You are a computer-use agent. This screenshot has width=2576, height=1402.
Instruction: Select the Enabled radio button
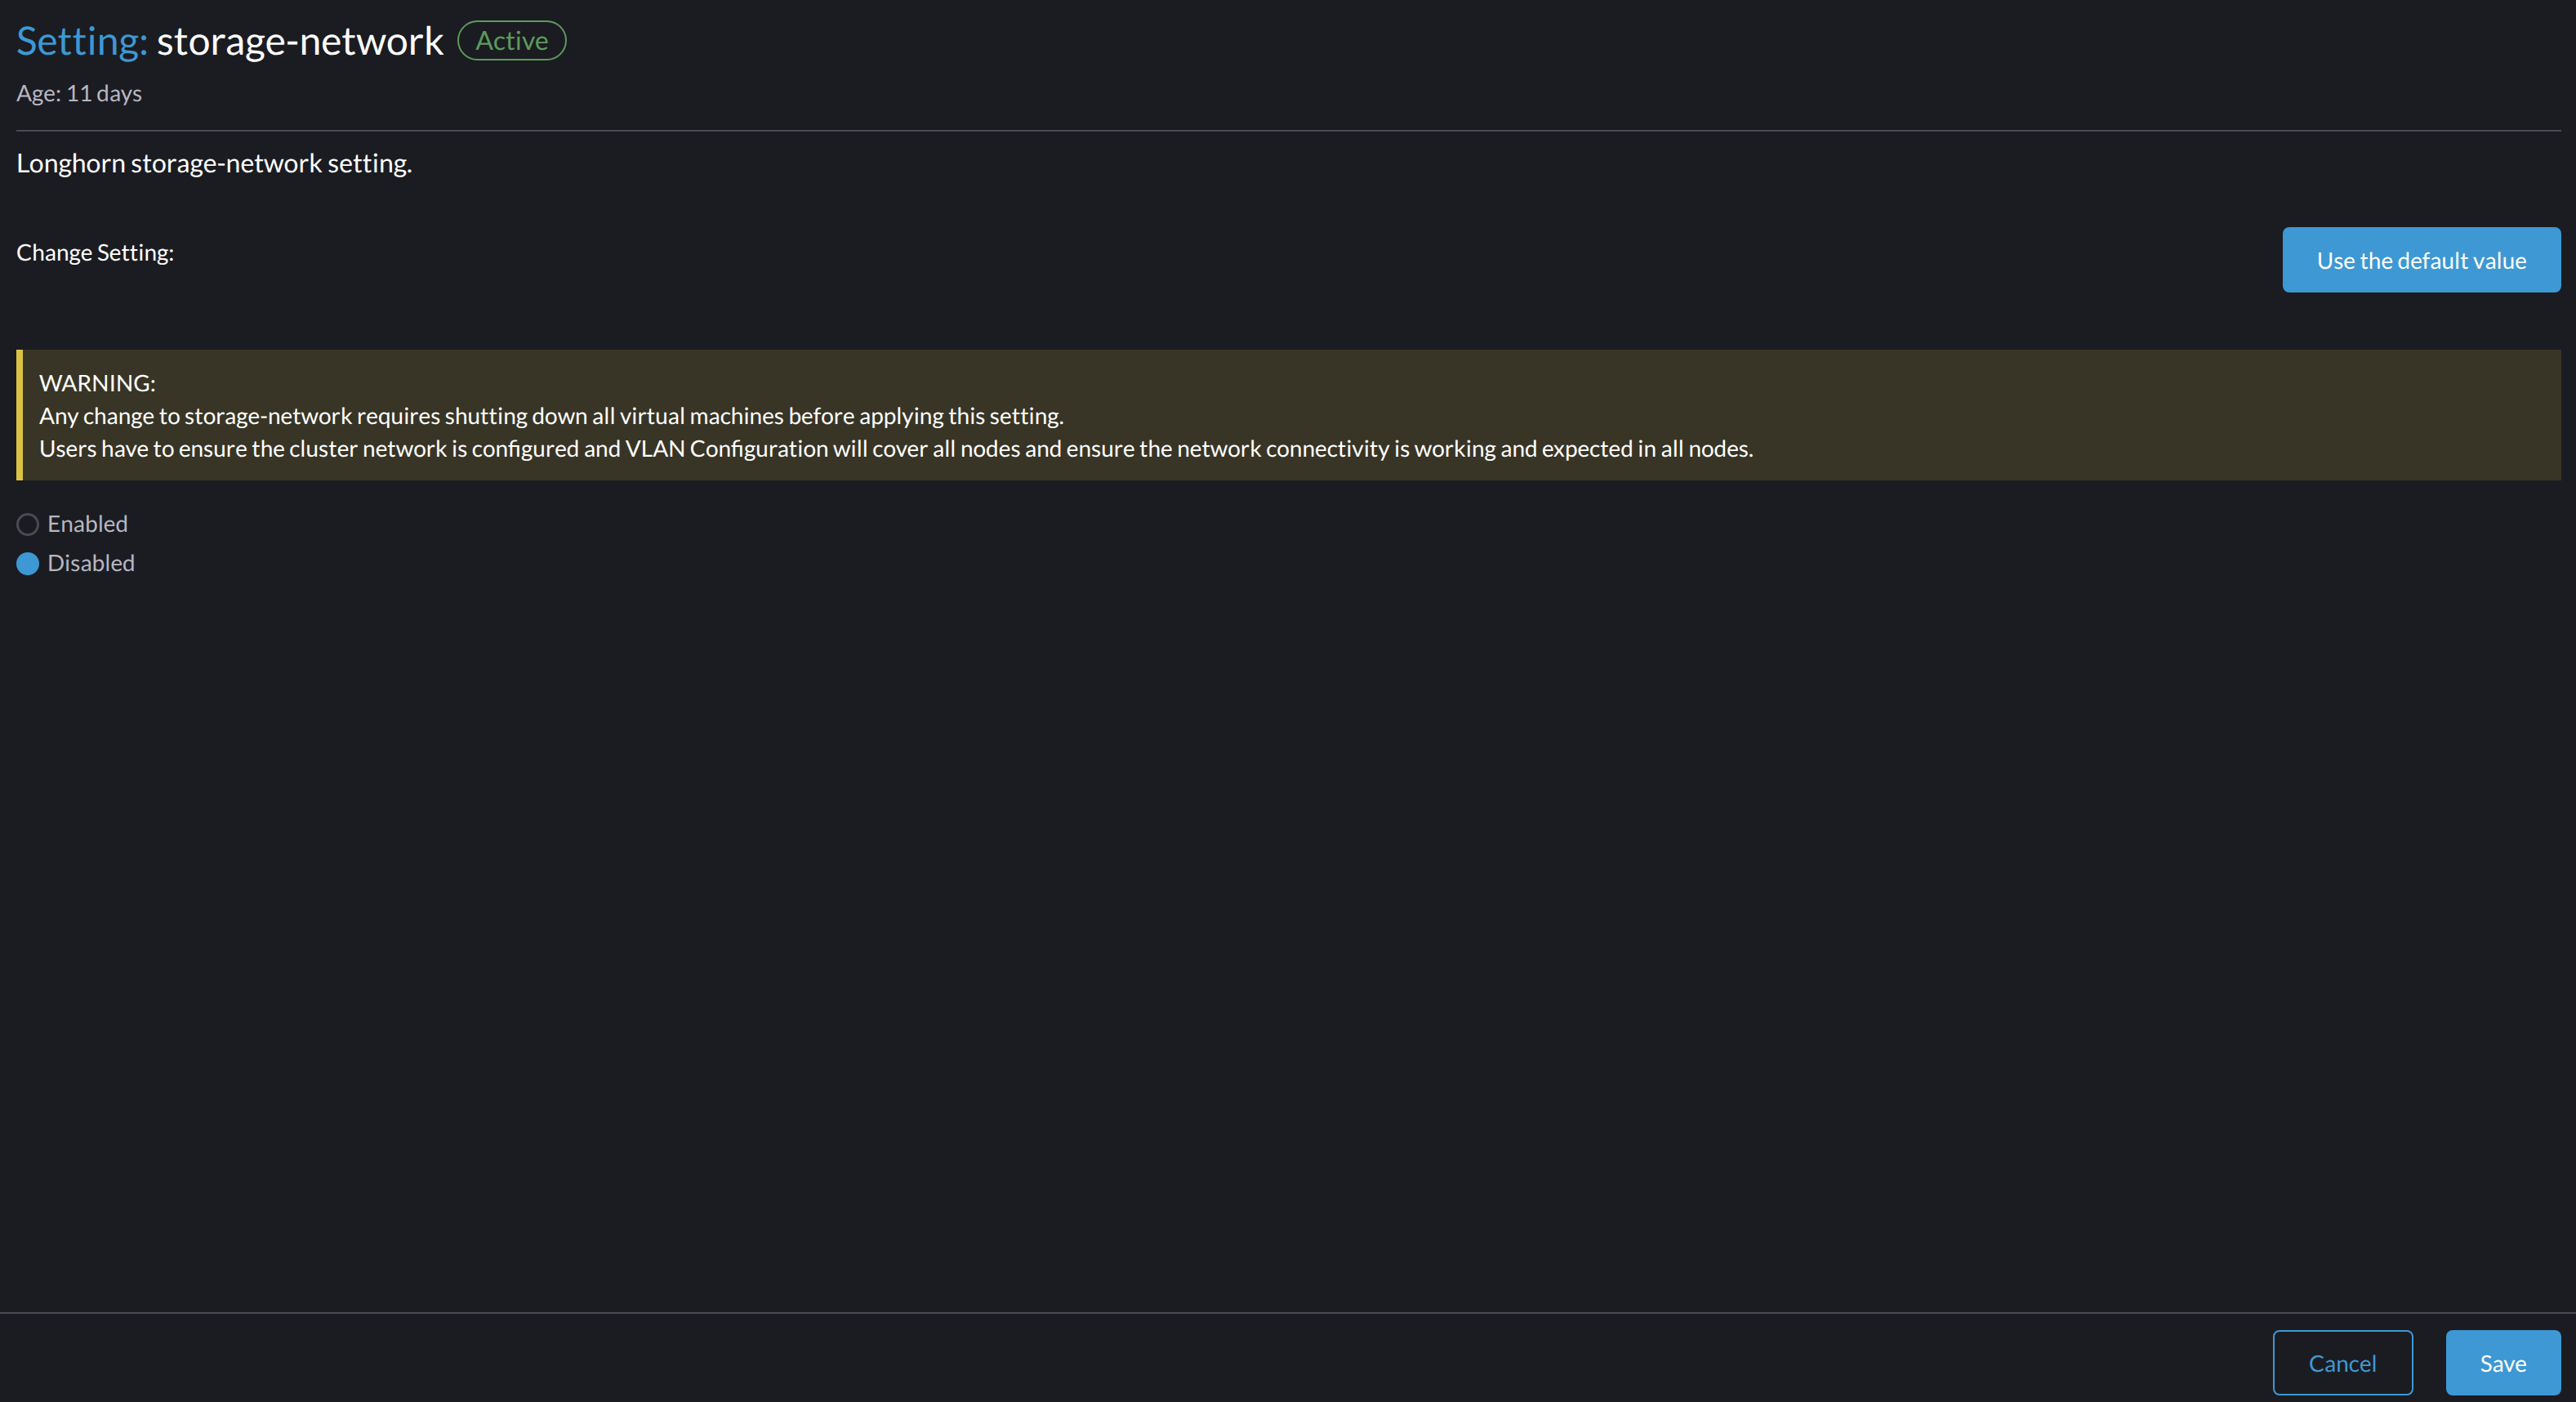pos(27,523)
